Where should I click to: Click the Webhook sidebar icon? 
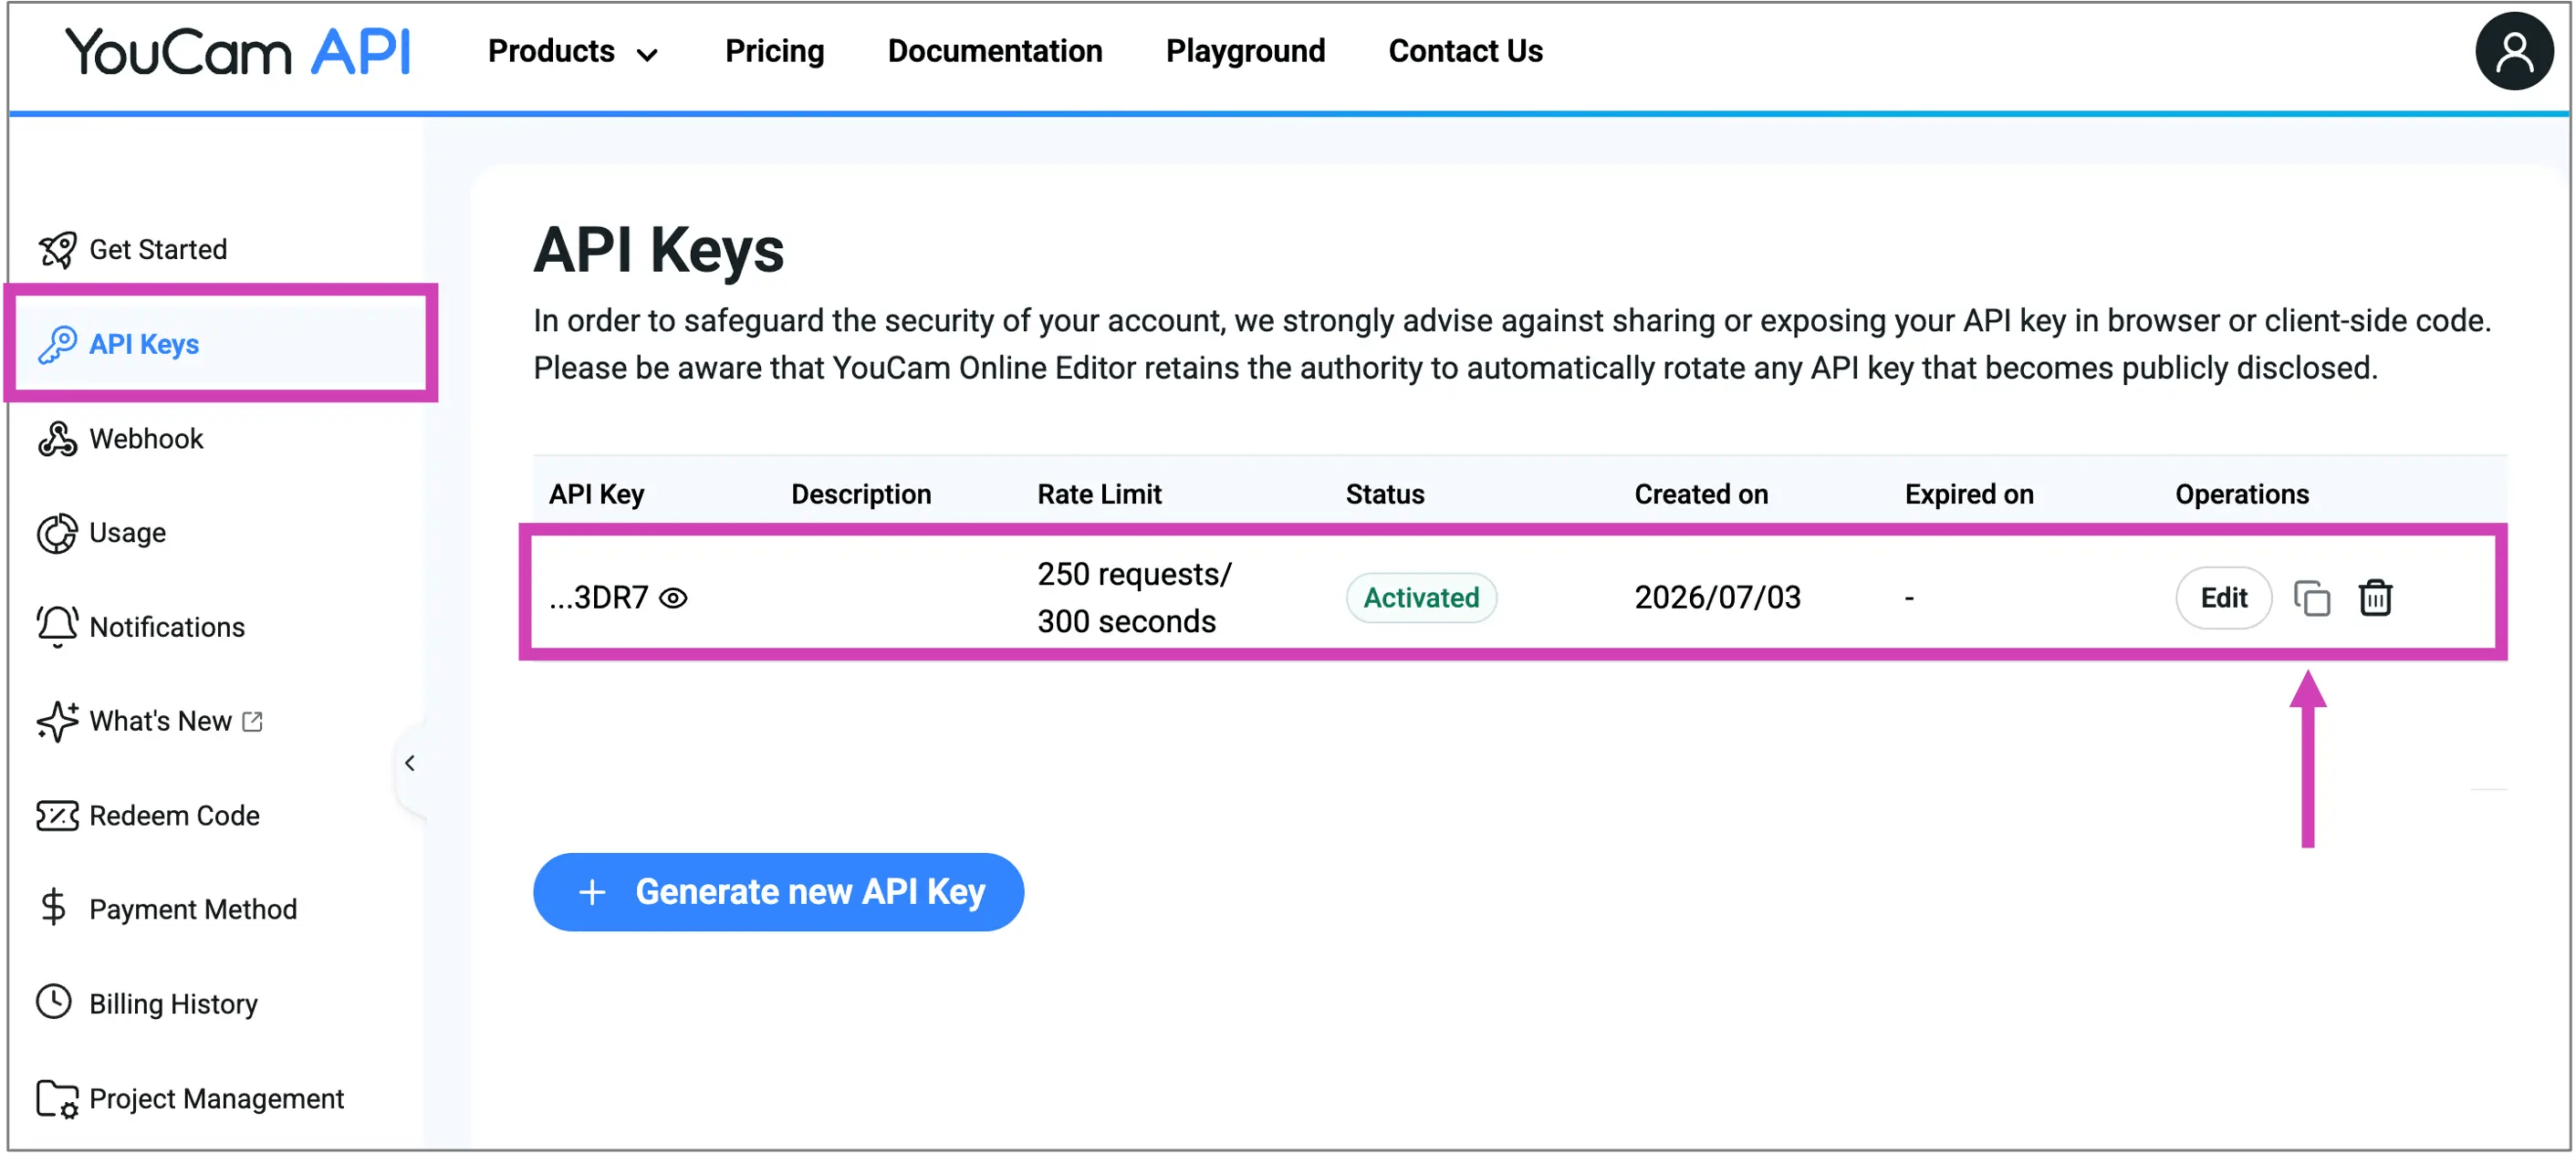[57, 438]
